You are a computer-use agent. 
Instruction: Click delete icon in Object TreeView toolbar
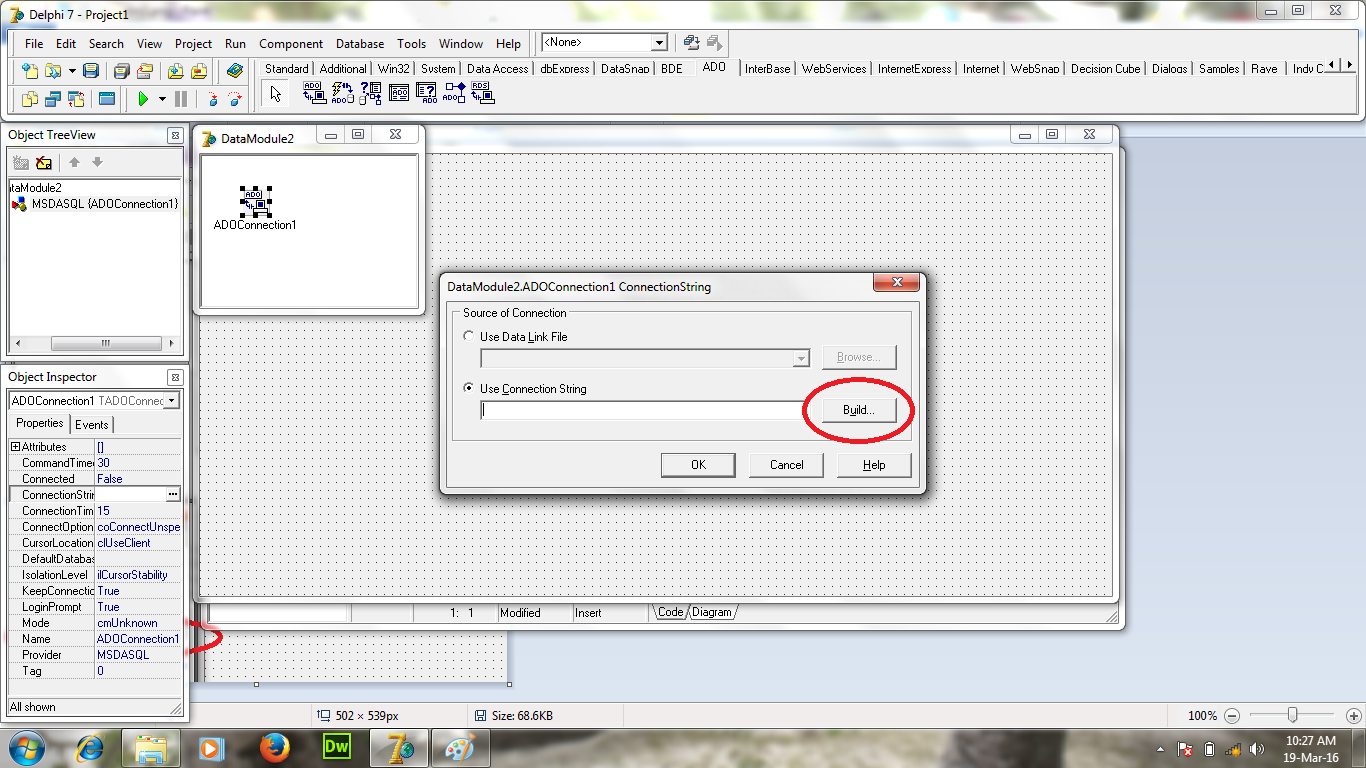(44, 163)
